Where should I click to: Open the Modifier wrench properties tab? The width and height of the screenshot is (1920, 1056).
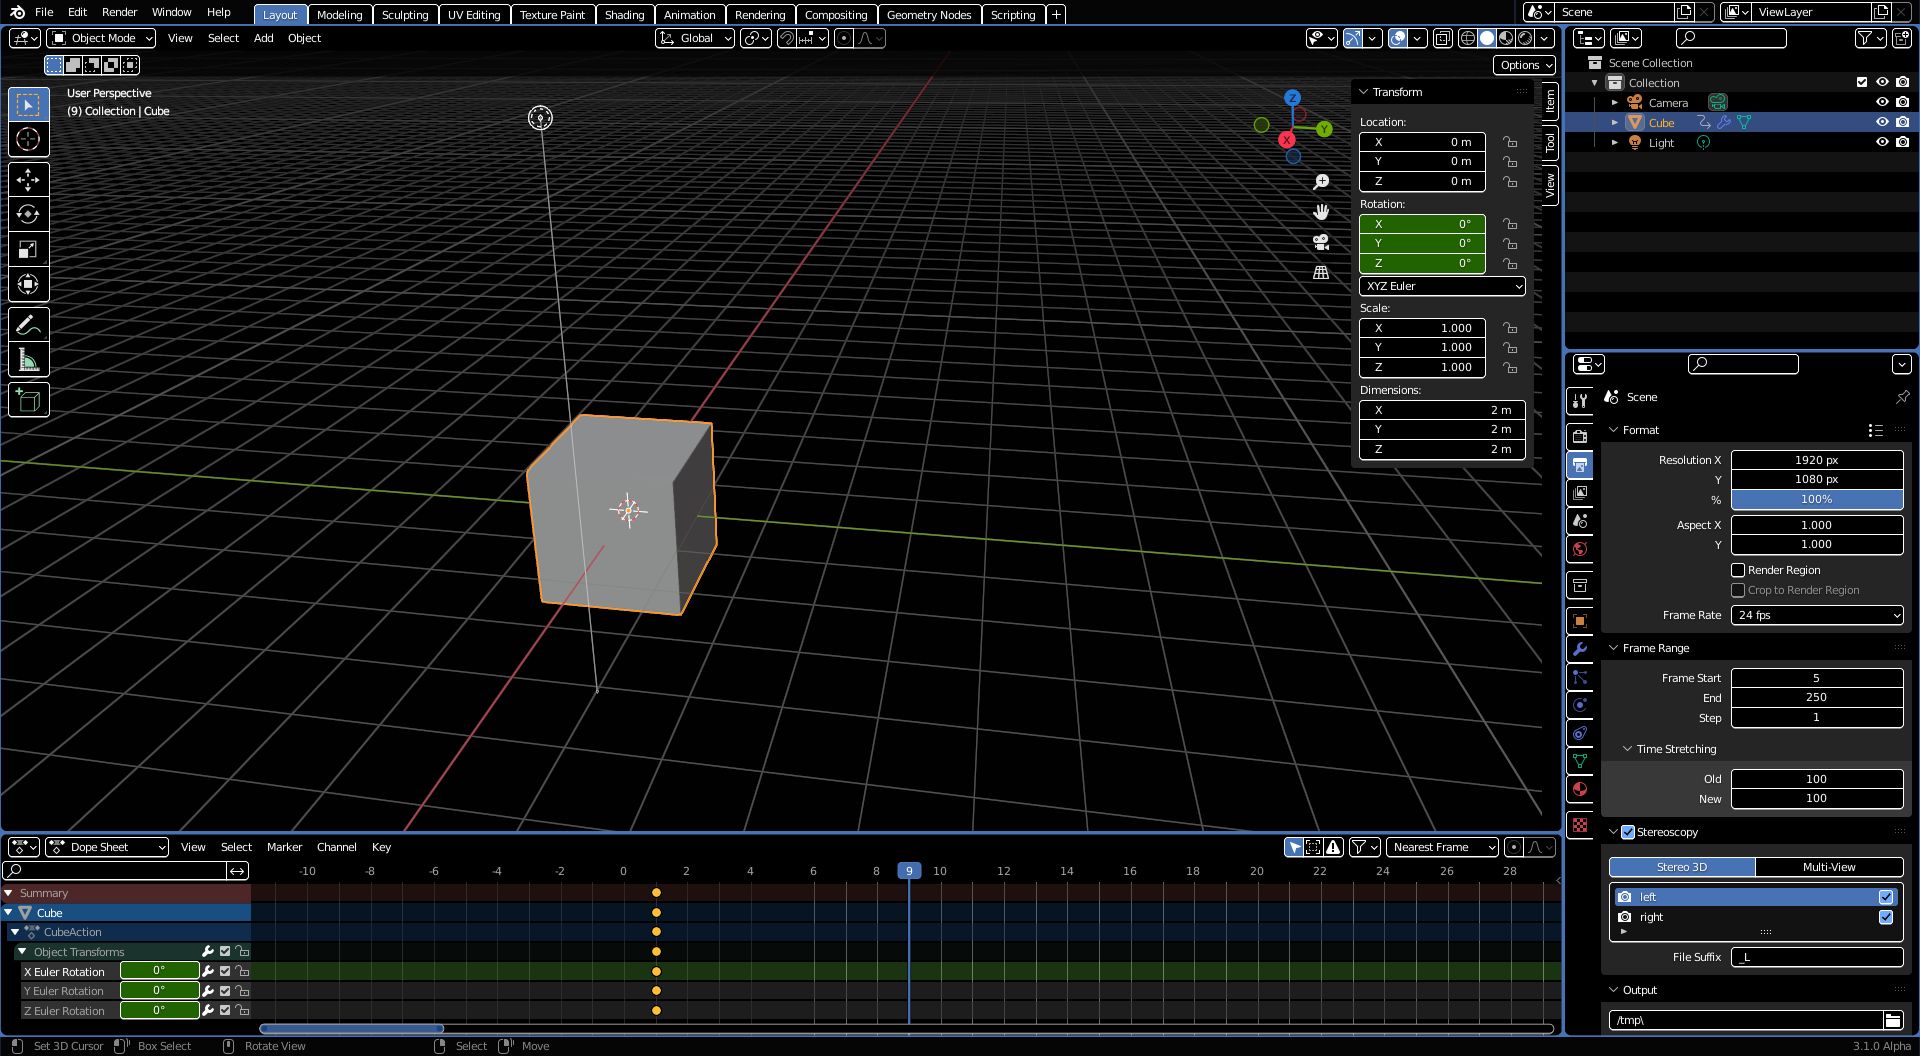point(1580,649)
